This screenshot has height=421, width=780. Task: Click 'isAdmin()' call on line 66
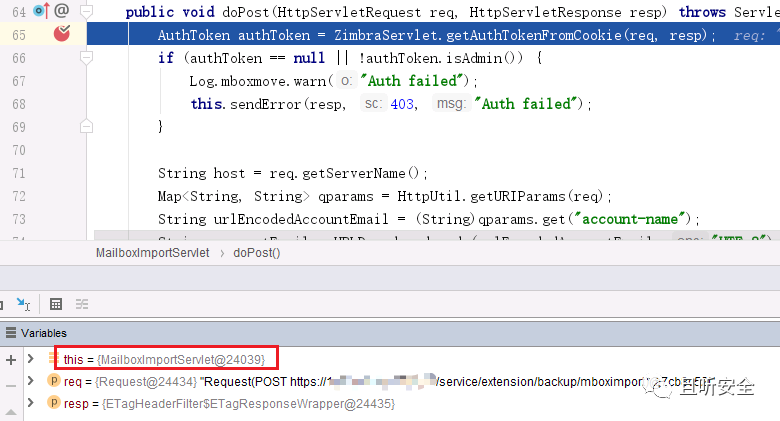[484, 58]
